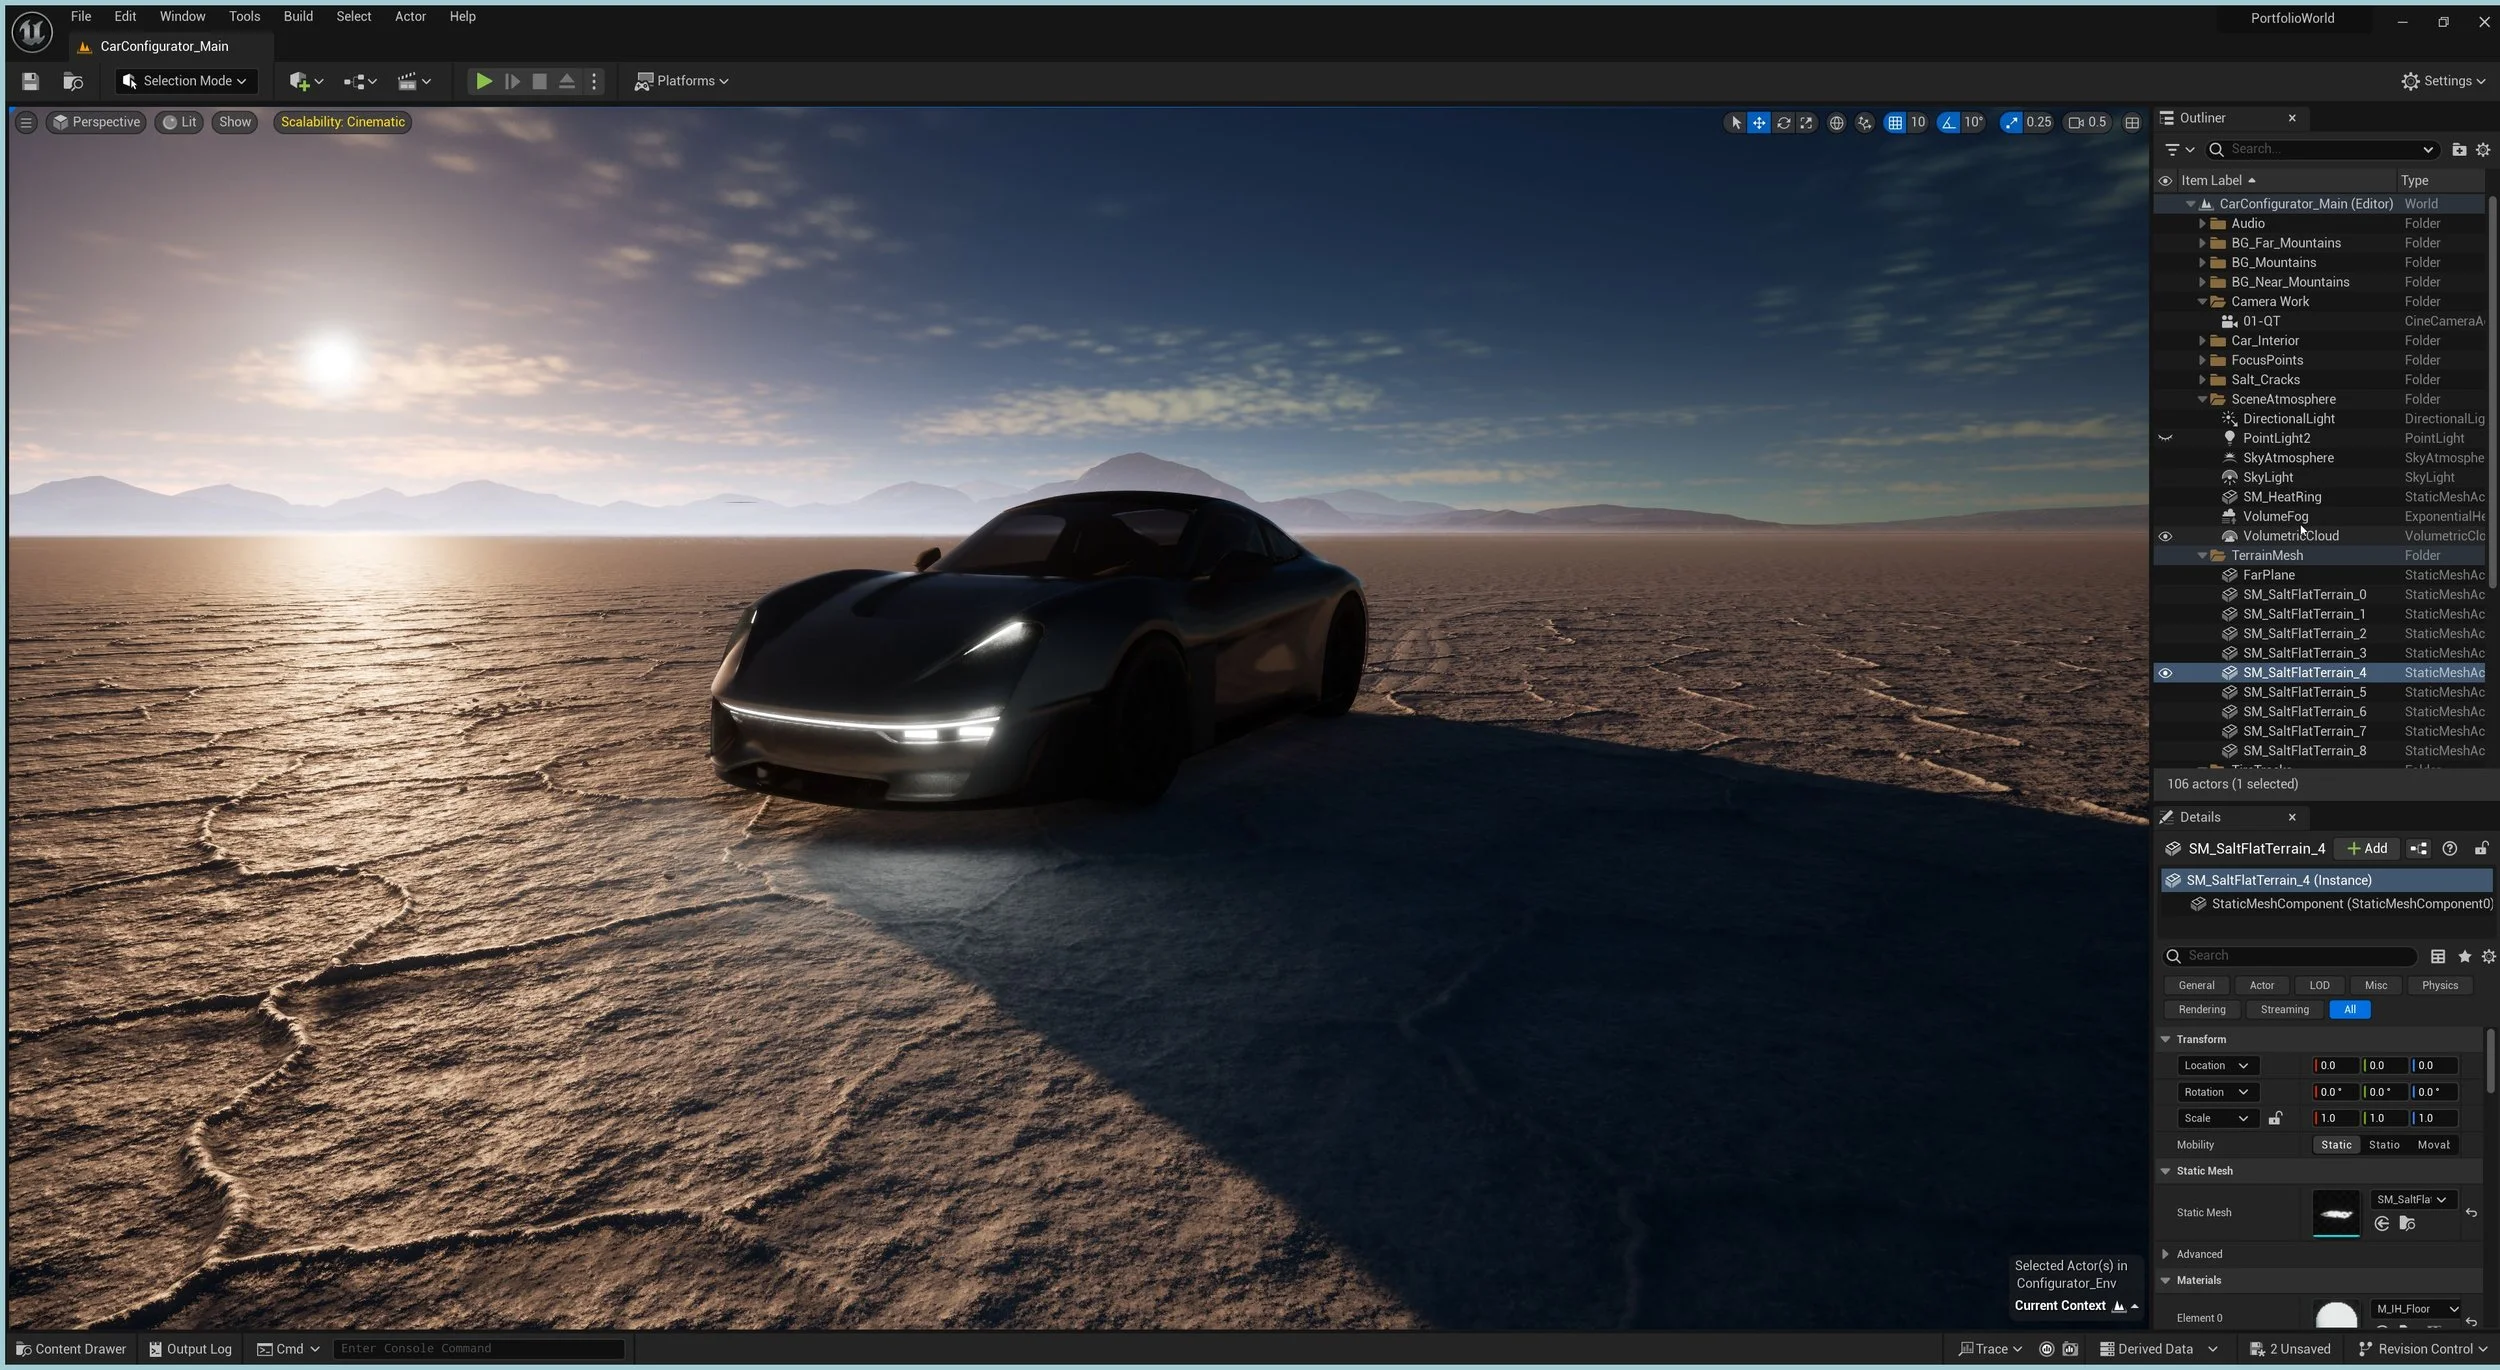Pick the select-objects arrow tool in viewport
2500x1370 pixels.
(1735, 122)
